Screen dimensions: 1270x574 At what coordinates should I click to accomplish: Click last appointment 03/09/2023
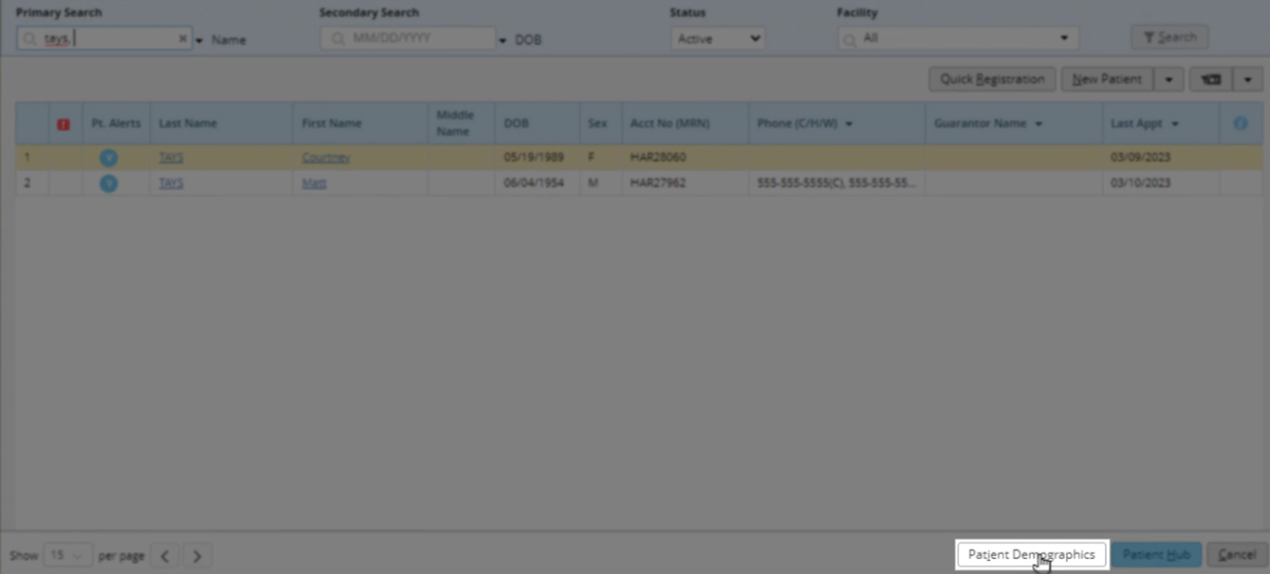click(x=1140, y=157)
